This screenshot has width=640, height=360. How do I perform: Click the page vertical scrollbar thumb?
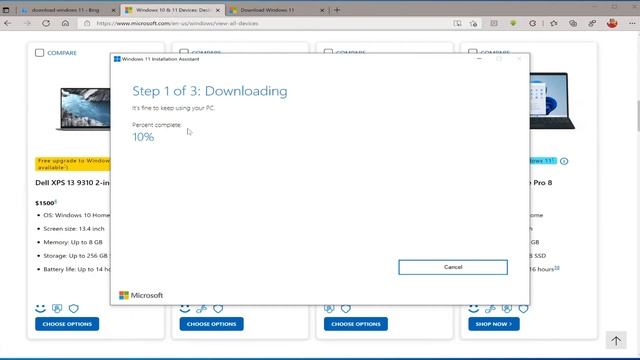(x=638, y=116)
